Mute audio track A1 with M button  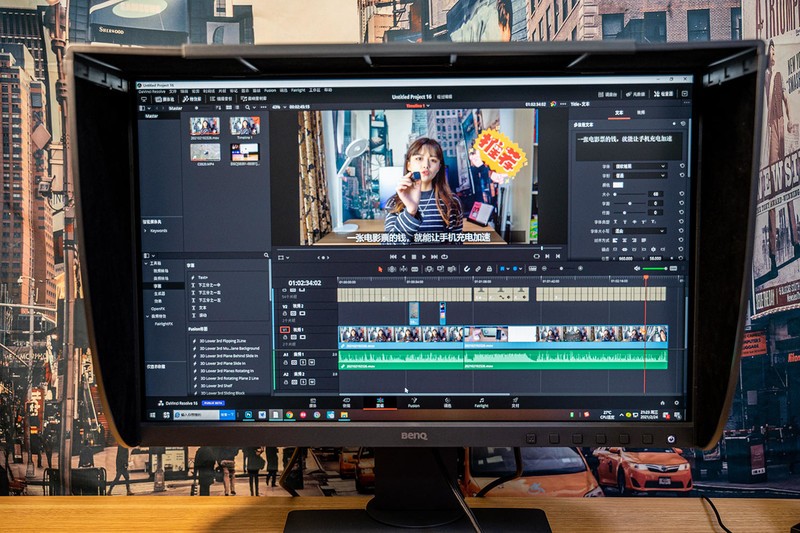click(312, 363)
